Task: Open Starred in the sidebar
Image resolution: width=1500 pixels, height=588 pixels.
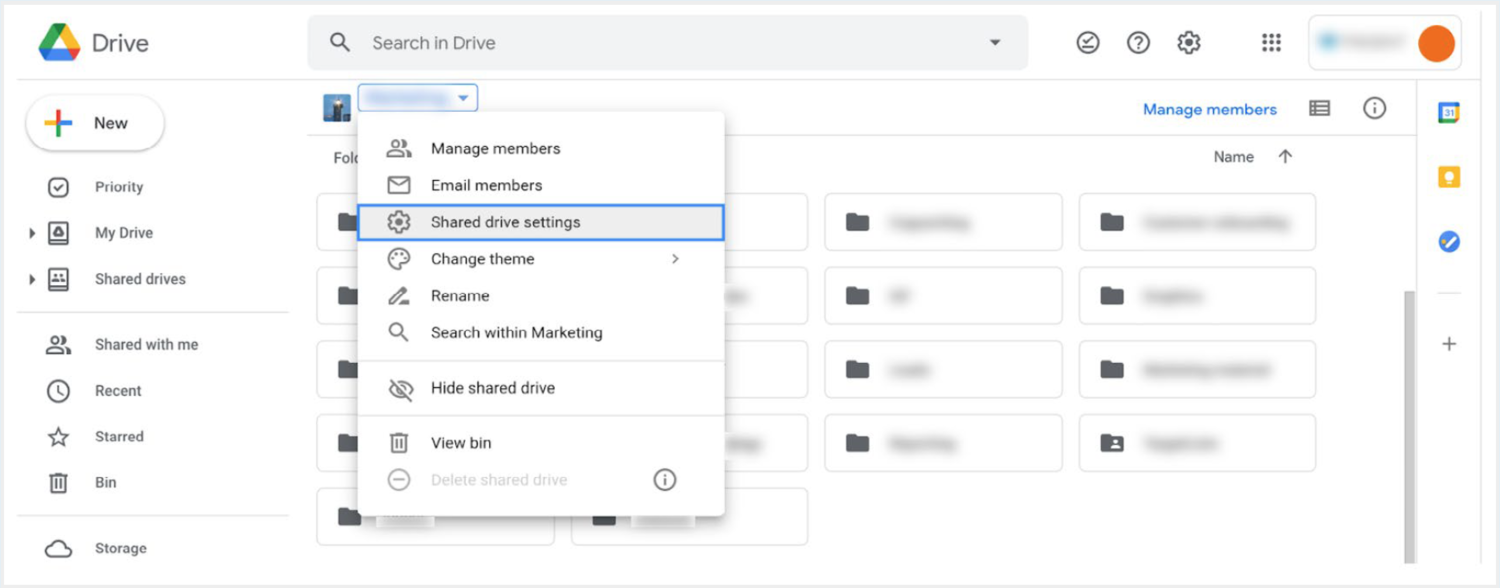Action: pyautogui.click(x=119, y=436)
